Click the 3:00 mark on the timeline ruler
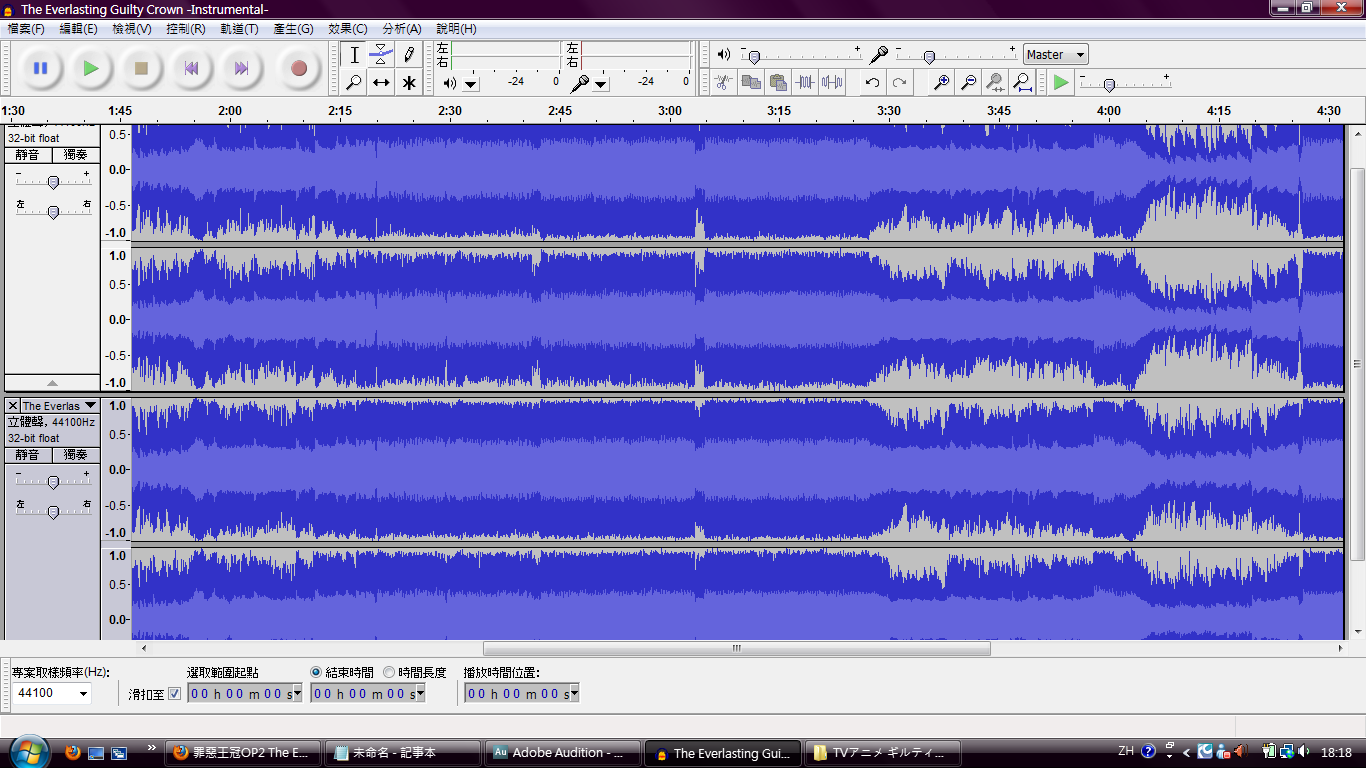 (x=670, y=111)
